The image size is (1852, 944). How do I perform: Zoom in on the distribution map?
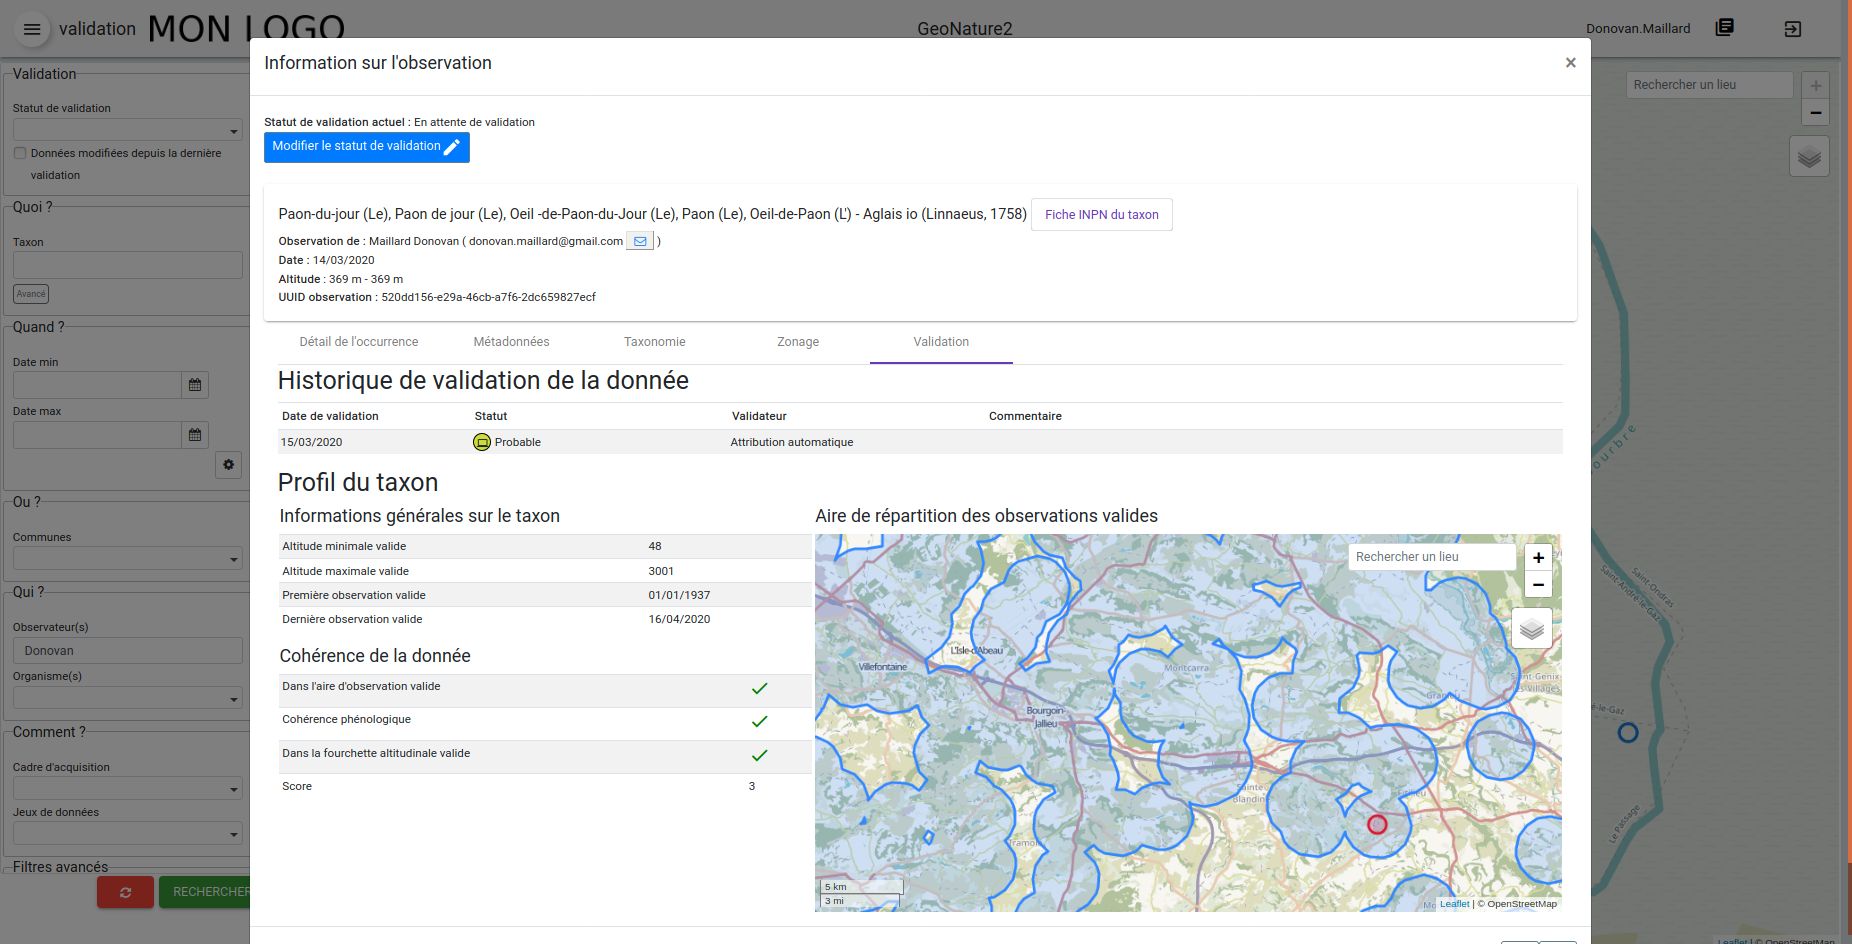click(x=1538, y=558)
